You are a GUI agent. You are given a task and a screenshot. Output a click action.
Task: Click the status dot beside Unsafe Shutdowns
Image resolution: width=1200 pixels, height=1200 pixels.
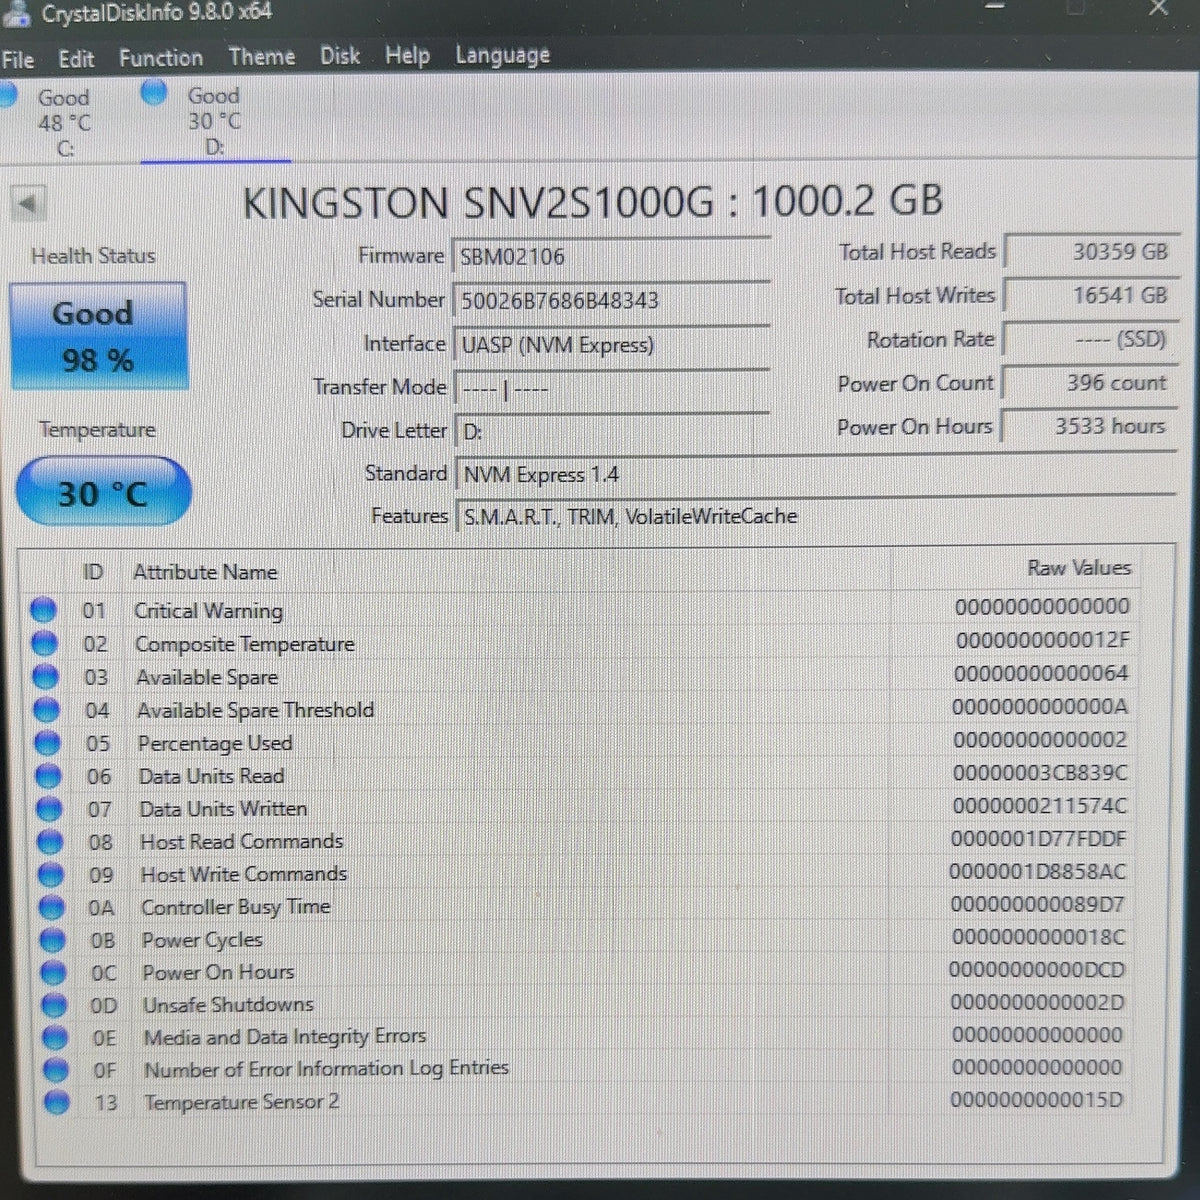(x=55, y=1005)
